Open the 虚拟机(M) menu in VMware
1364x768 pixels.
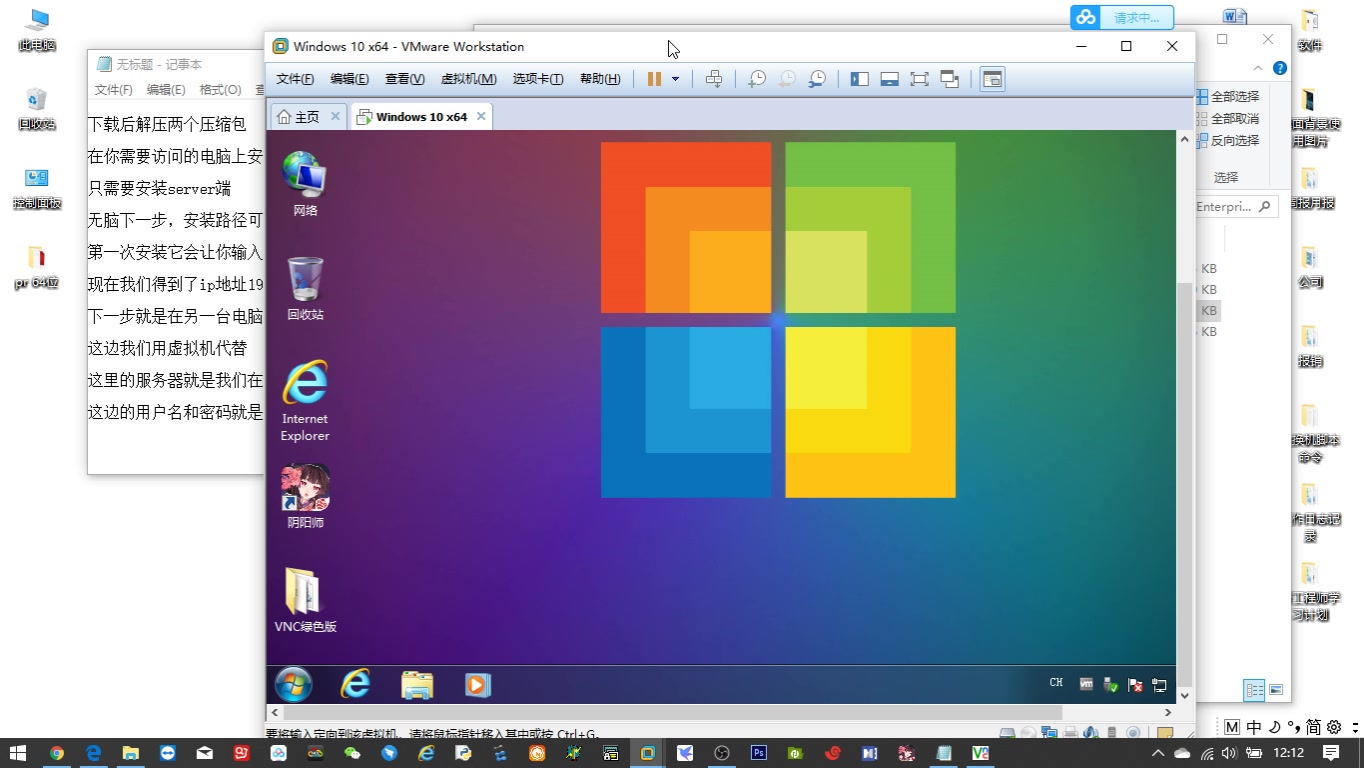pyautogui.click(x=468, y=79)
